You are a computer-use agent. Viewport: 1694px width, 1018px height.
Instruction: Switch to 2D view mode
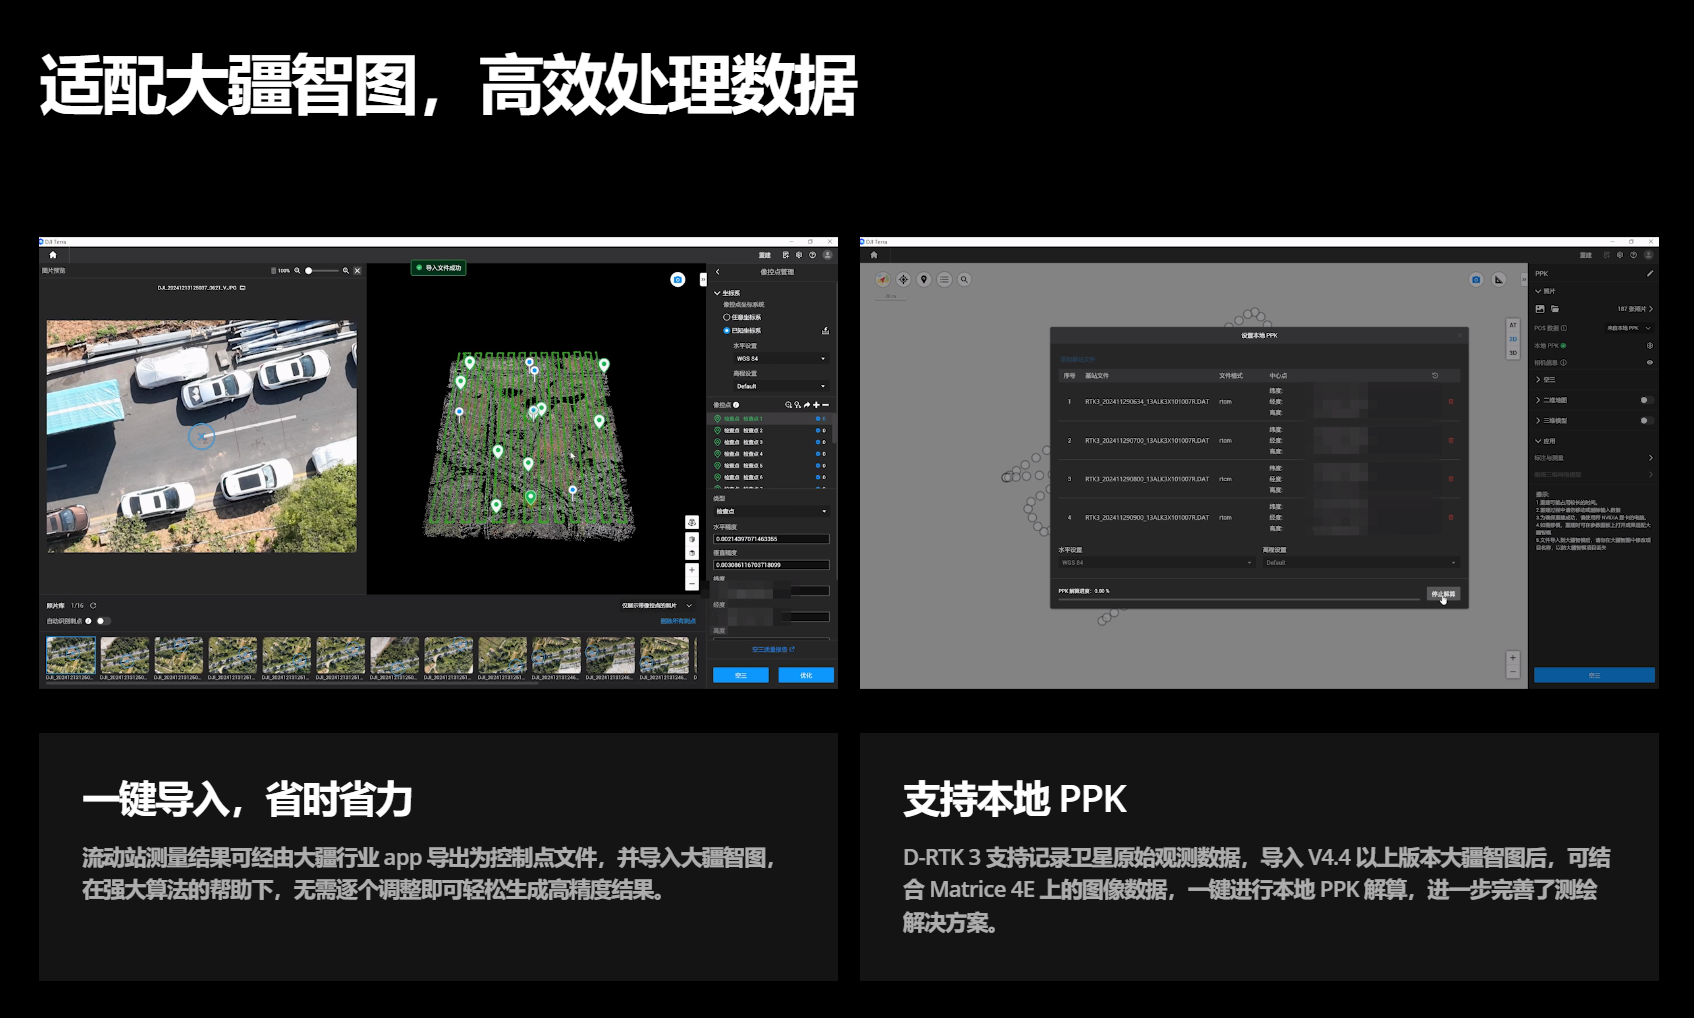coord(1513,339)
